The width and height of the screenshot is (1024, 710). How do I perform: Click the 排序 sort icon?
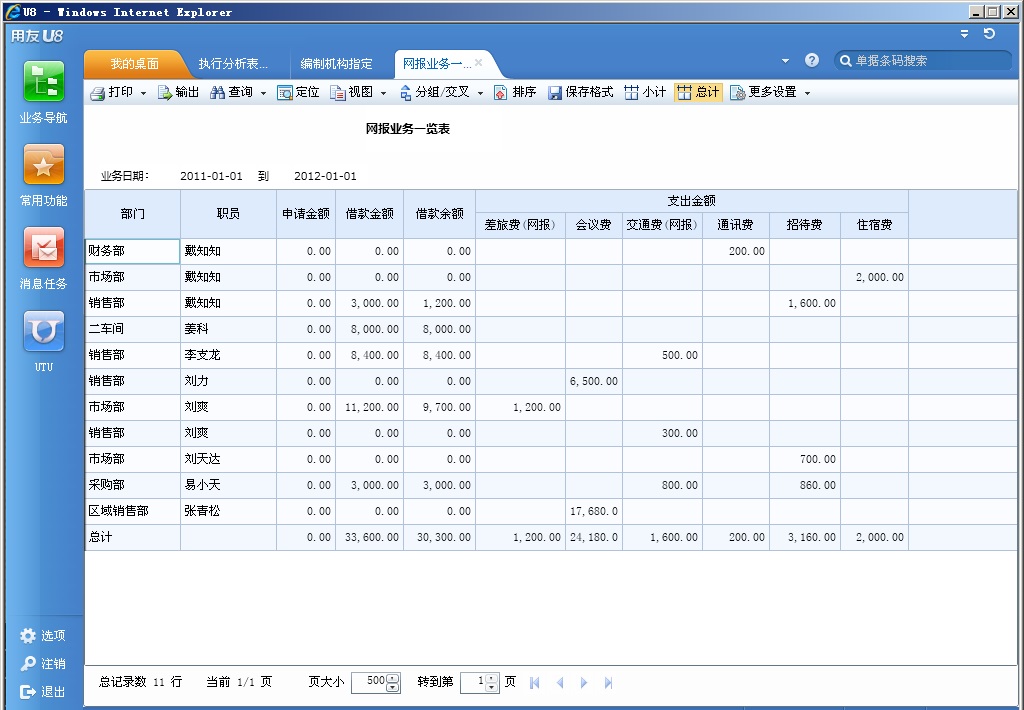500,93
